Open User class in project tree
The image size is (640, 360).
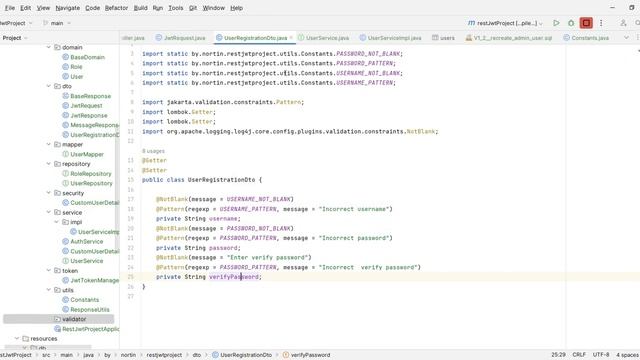73,77
